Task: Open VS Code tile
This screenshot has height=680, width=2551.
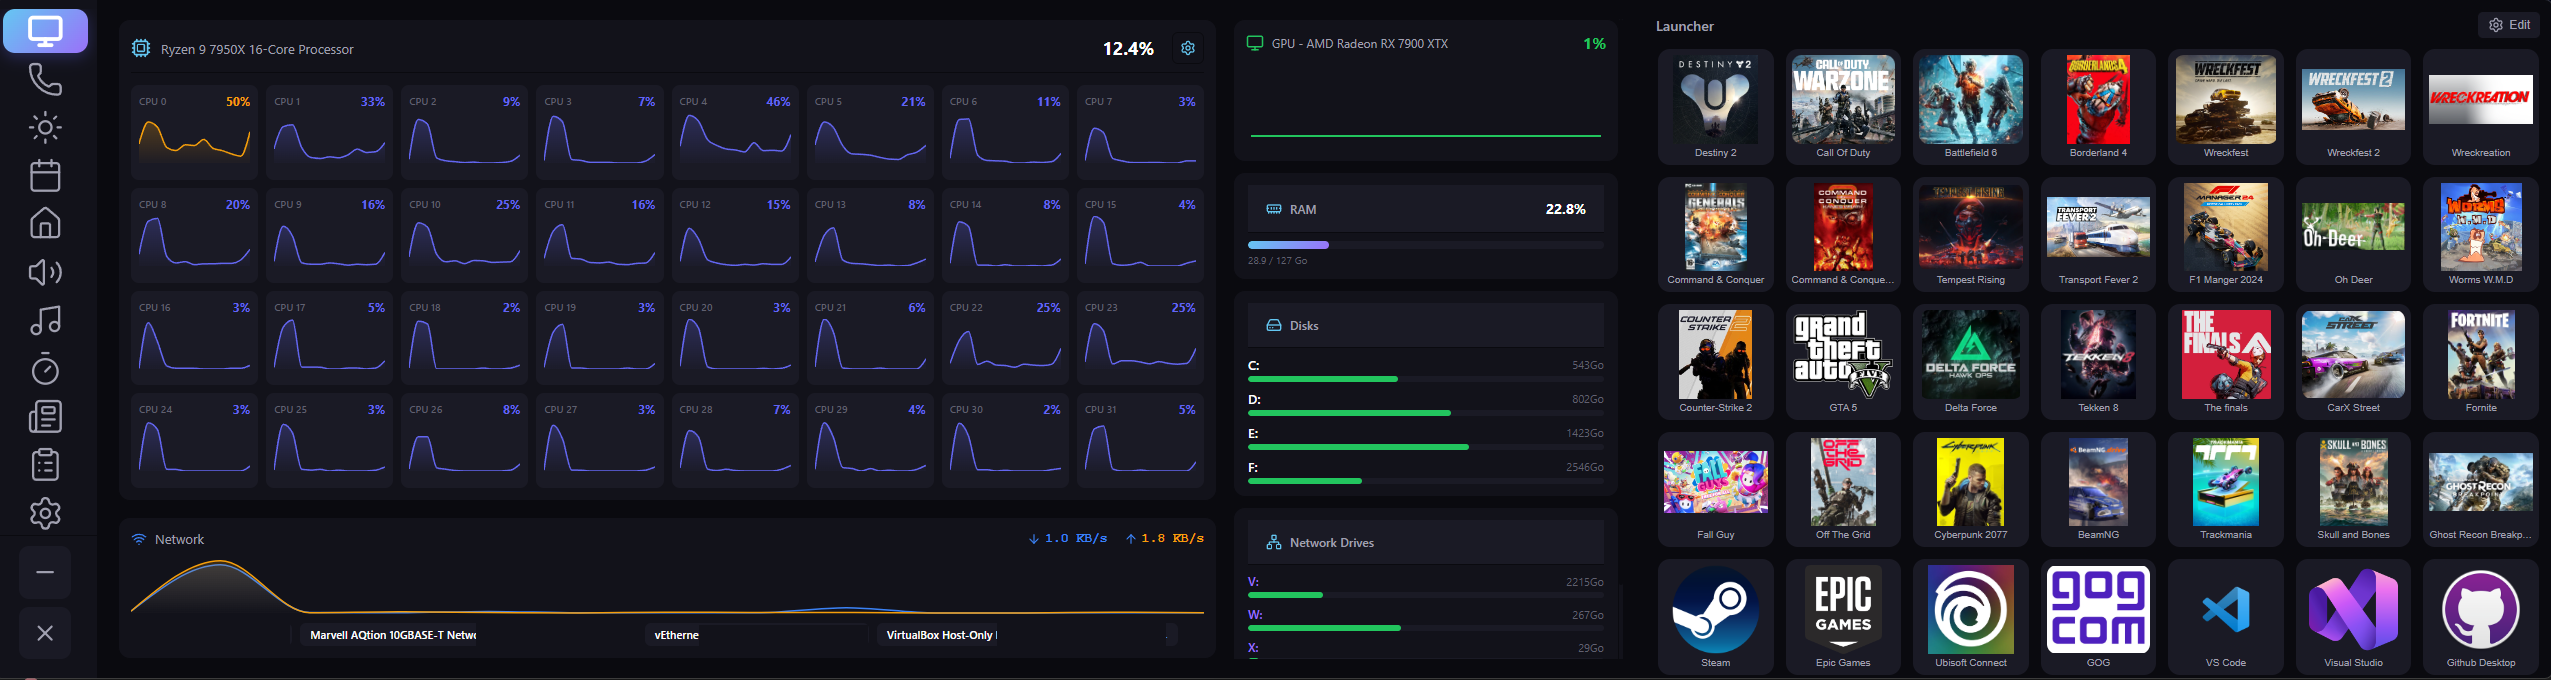Action: (x=2226, y=616)
